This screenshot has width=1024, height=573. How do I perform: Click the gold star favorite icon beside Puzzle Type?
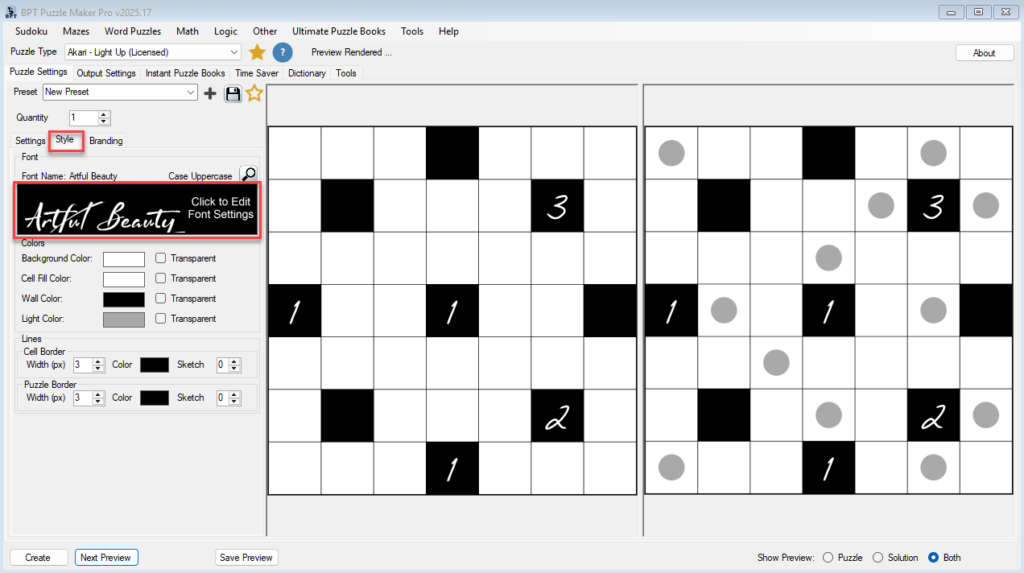click(257, 52)
